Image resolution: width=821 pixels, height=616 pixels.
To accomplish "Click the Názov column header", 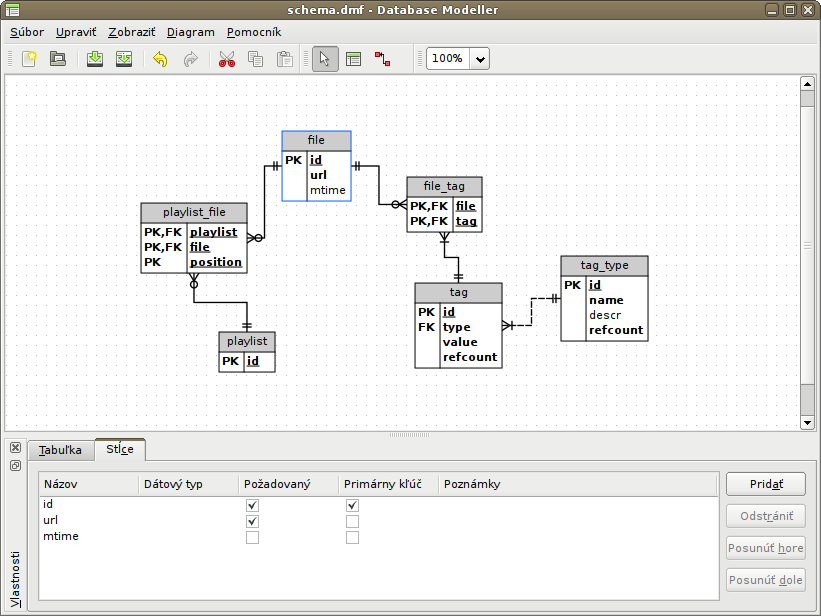I will 89,485.
